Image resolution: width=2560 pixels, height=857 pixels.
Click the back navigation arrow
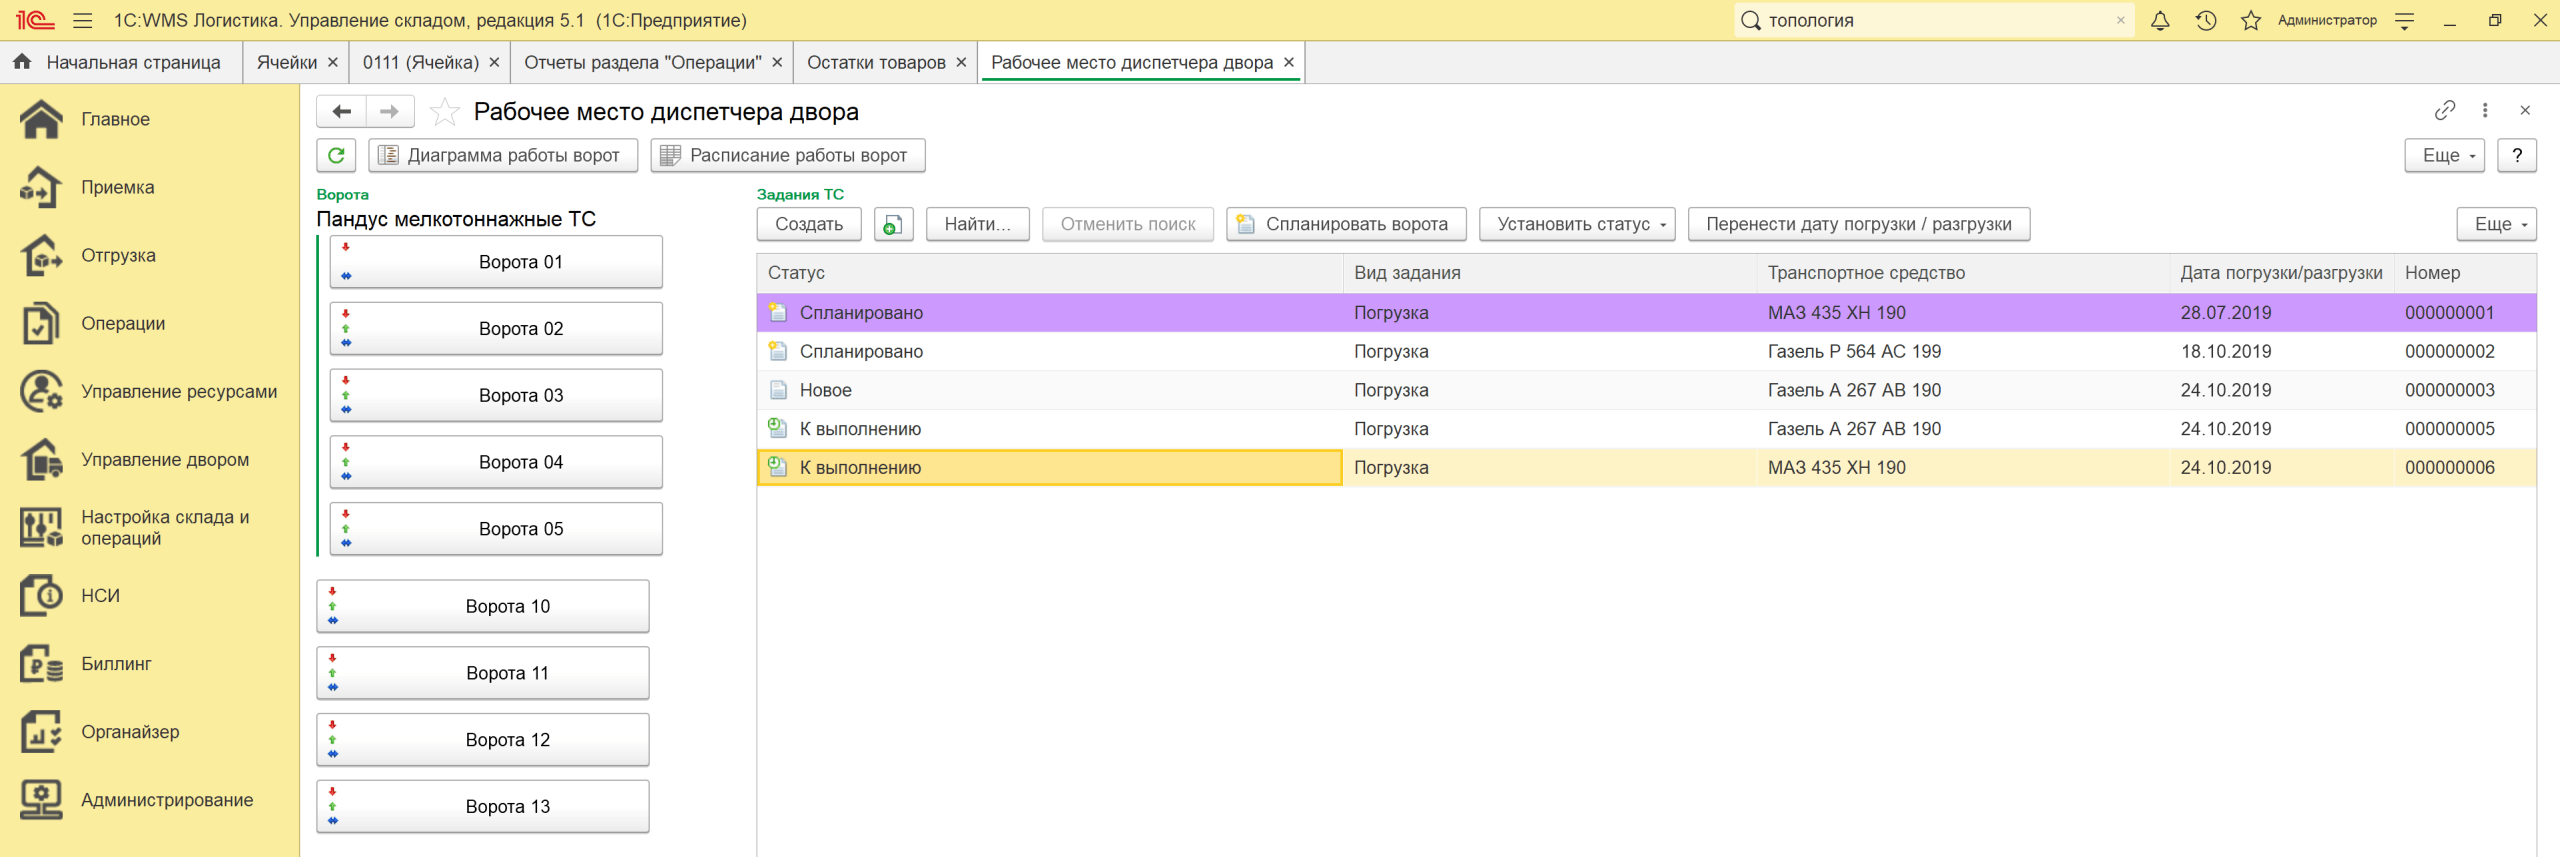342,111
